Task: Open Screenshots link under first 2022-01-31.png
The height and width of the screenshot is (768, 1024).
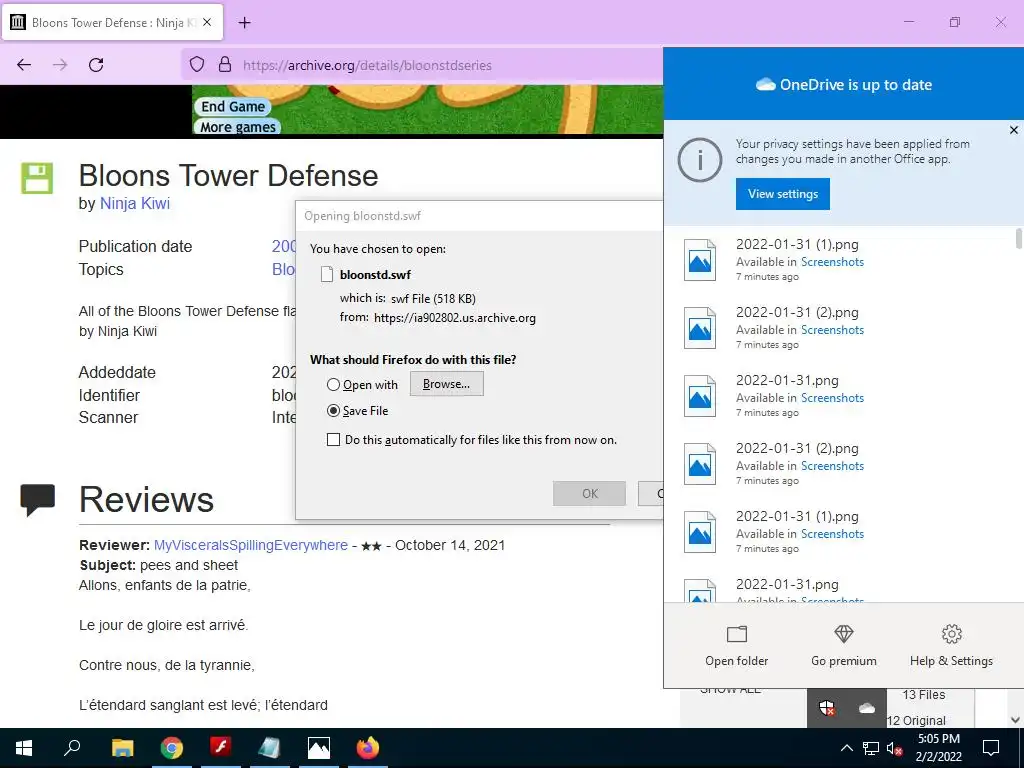Action: pos(832,398)
